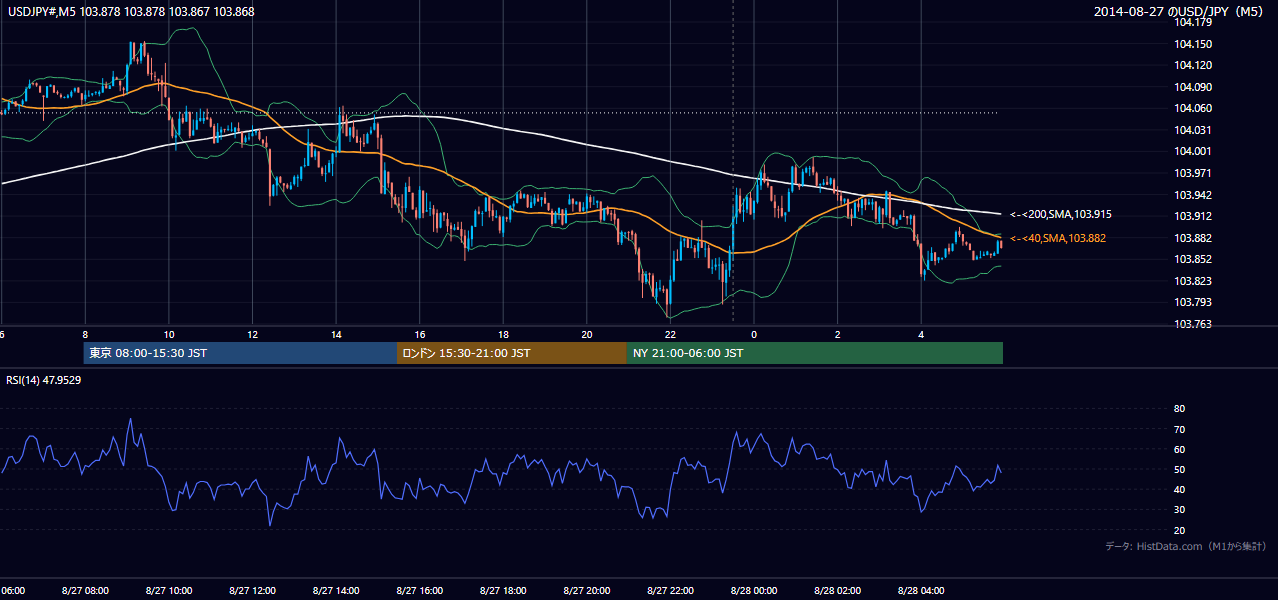The width and height of the screenshot is (1278, 600).
Task: Click the 8/27 14:00 time axis label
Action: coord(336,591)
